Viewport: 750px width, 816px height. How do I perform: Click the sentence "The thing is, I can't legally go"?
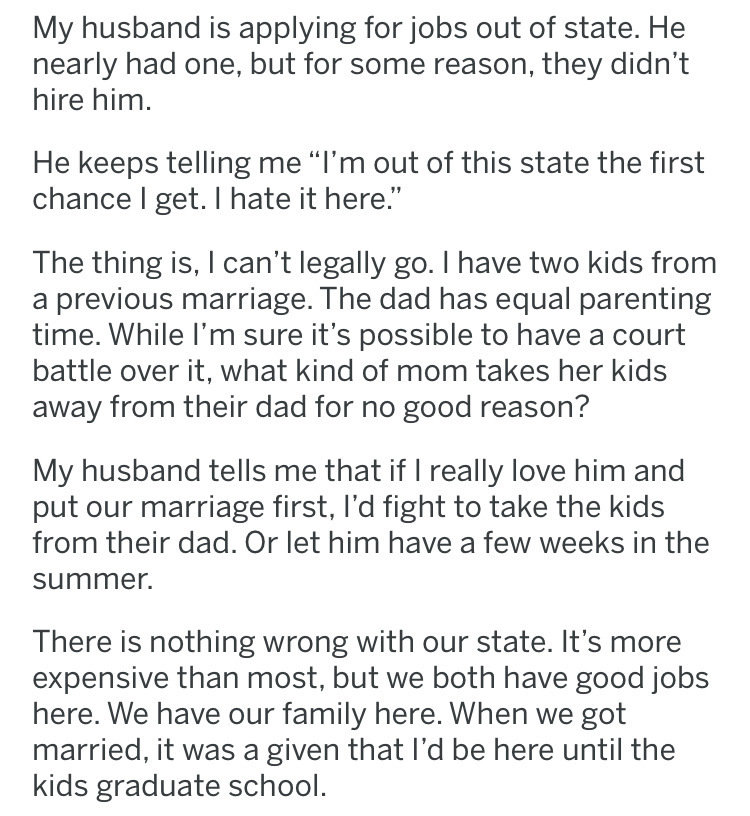232,263
